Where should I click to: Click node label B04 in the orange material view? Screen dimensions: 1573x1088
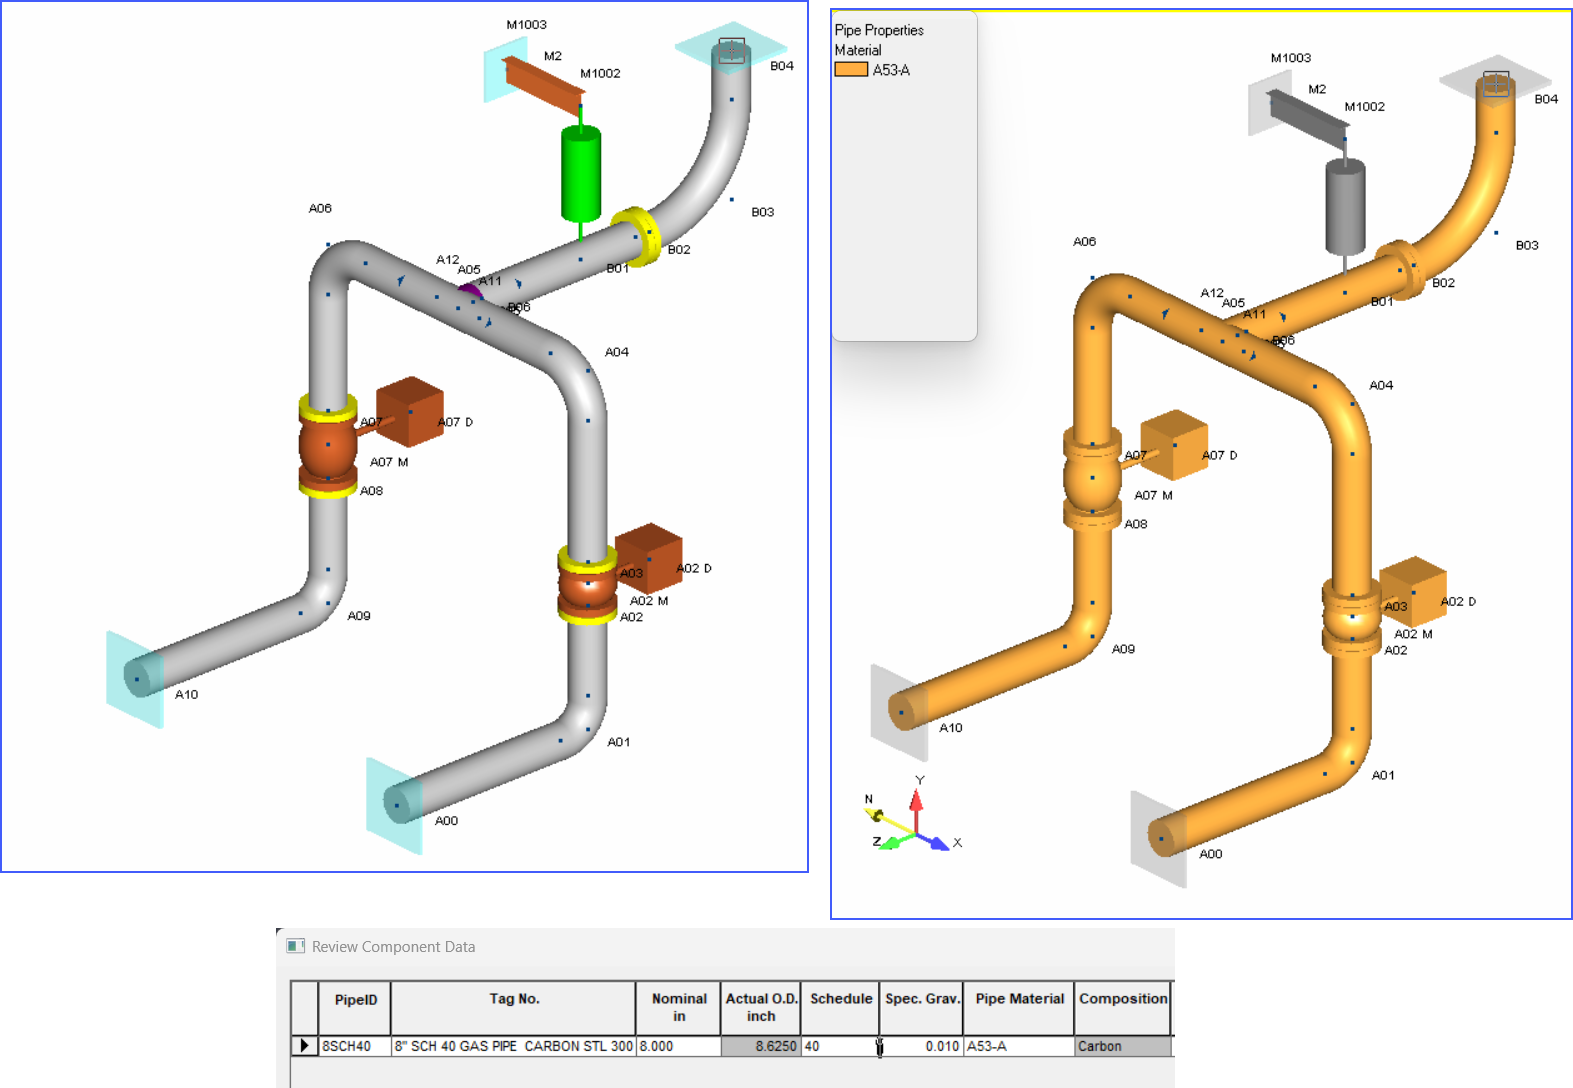[1546, 99]
